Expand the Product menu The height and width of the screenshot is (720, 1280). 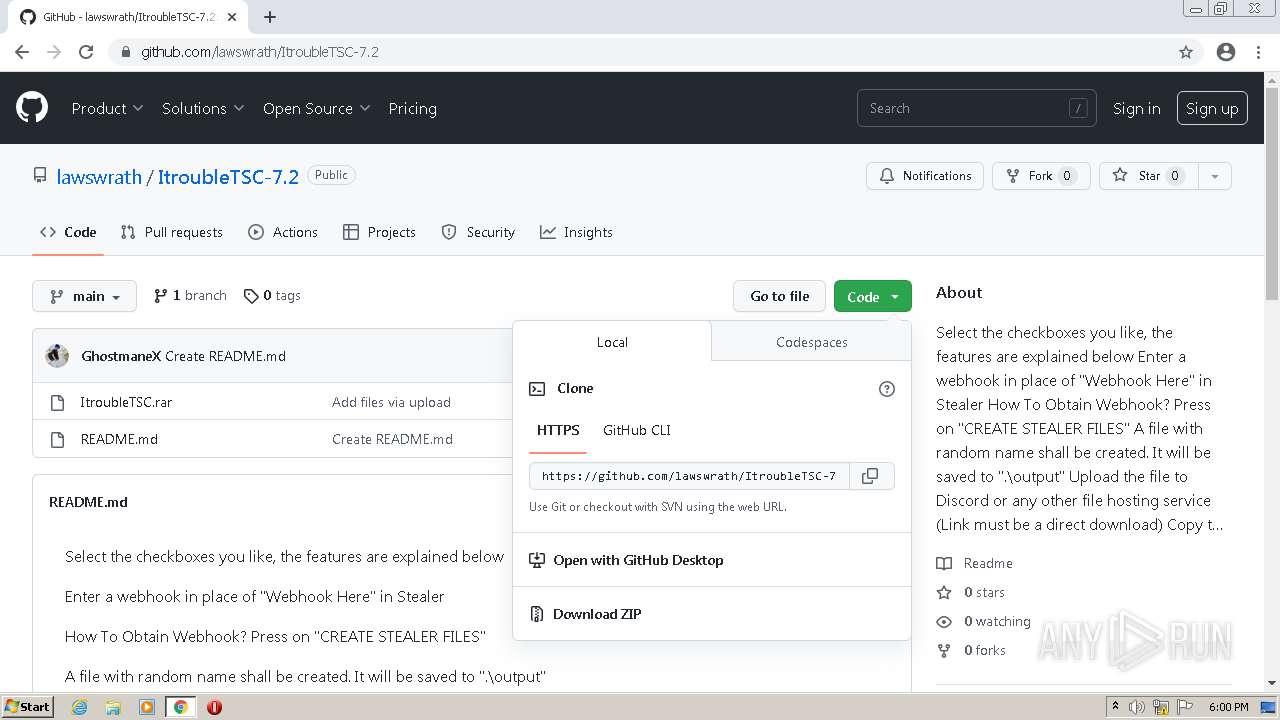point(107,108)
